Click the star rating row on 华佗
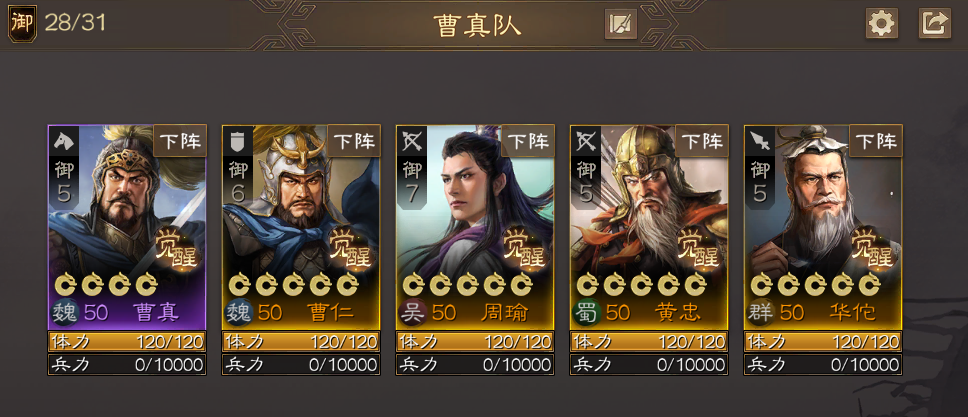Screen dimensions: 968x417 (815, 285)
